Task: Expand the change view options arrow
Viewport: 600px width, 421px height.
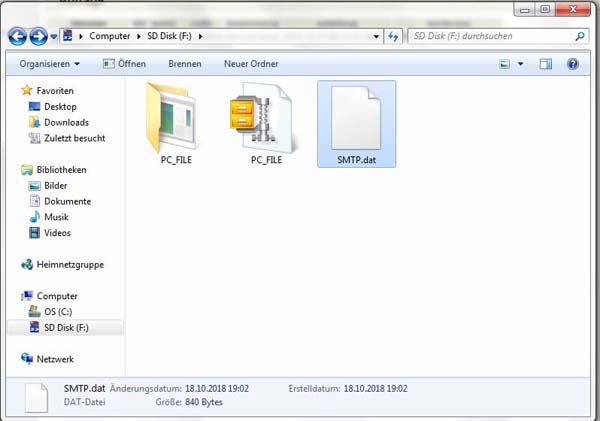Action: pyautogui.click(x=520, y=64)
